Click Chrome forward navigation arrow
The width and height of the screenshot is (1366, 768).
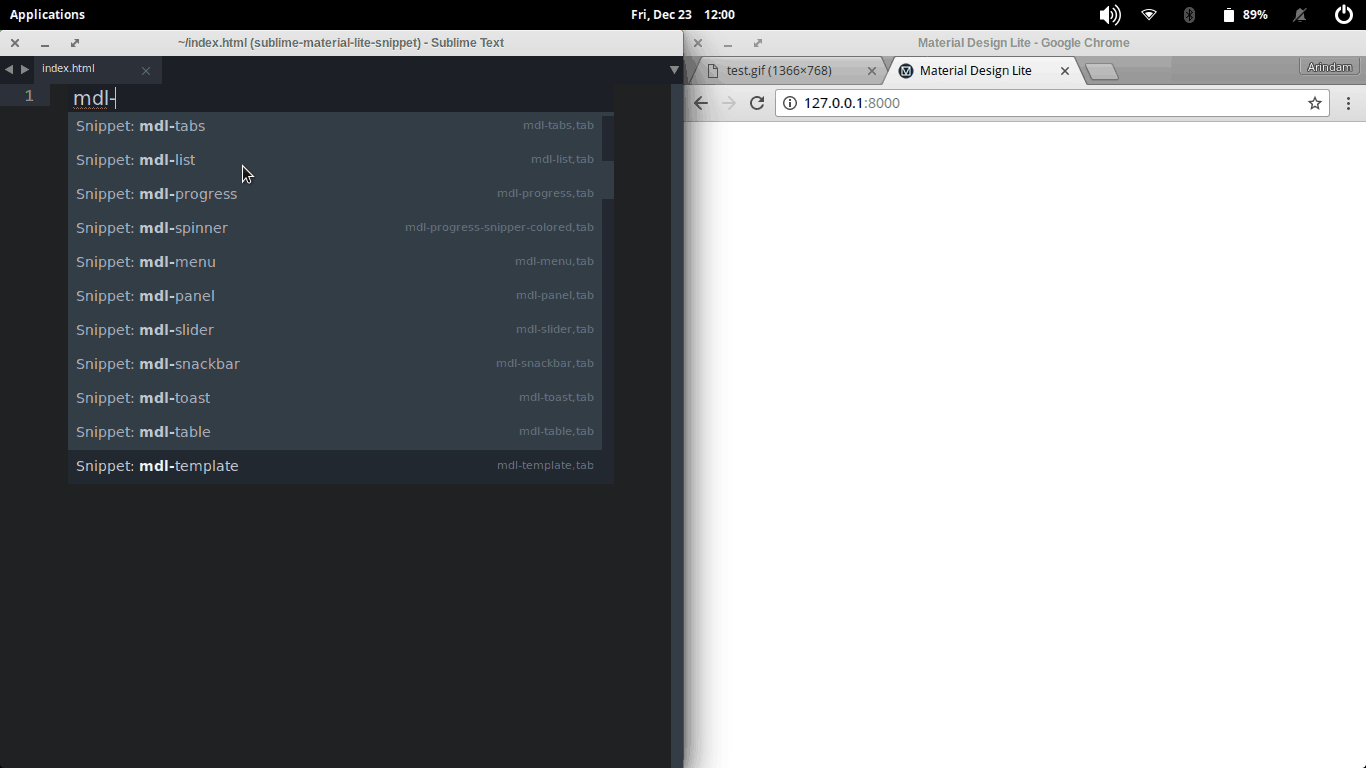[x=729, y=103]
